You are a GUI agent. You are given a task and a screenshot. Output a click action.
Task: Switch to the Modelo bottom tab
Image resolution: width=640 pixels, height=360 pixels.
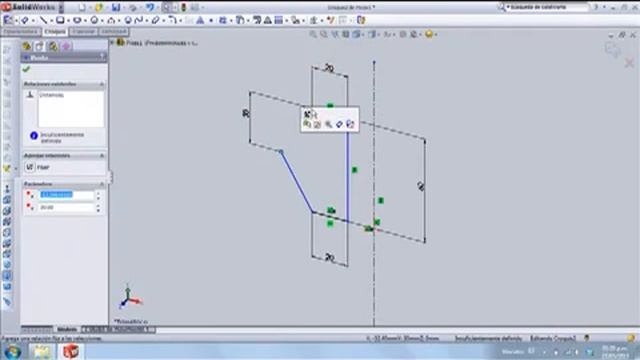[67, 329]
